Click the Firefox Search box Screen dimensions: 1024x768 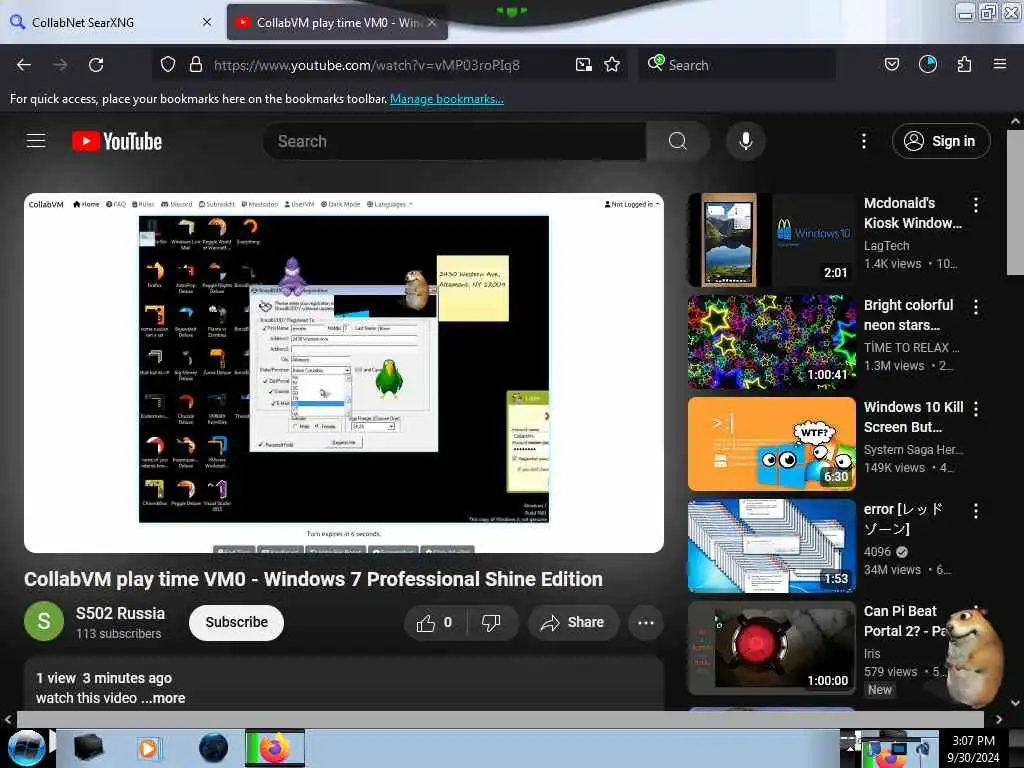737,65
